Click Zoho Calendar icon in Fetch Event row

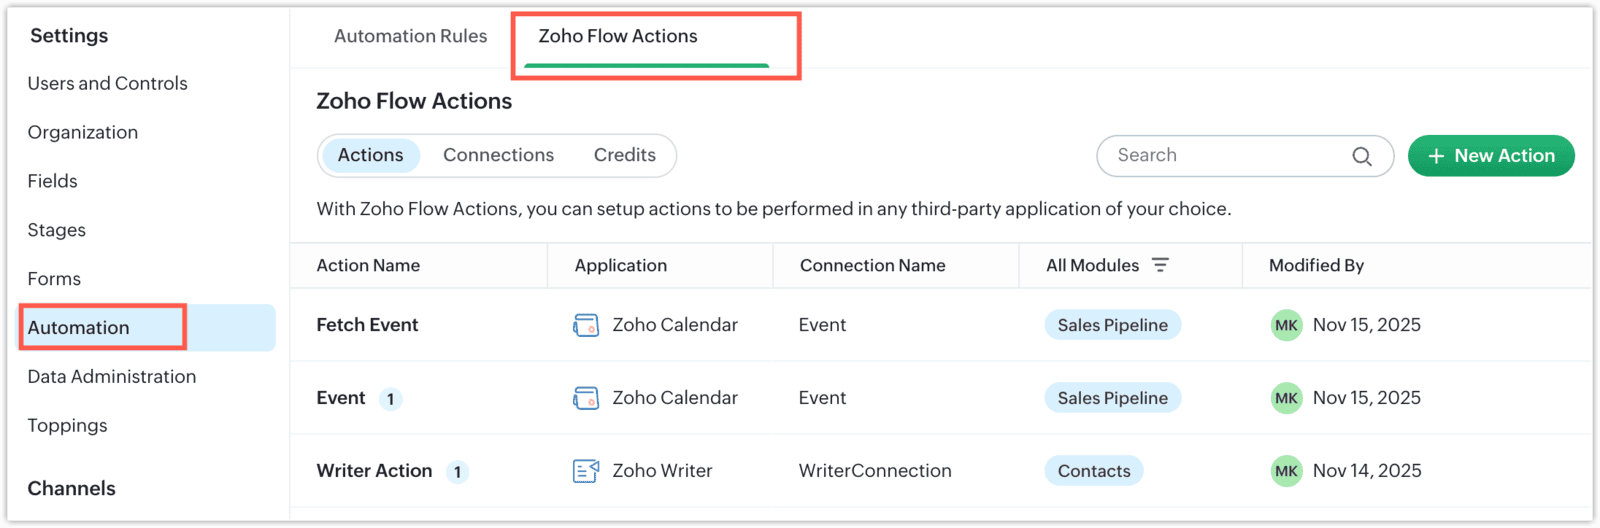(586, 325)
